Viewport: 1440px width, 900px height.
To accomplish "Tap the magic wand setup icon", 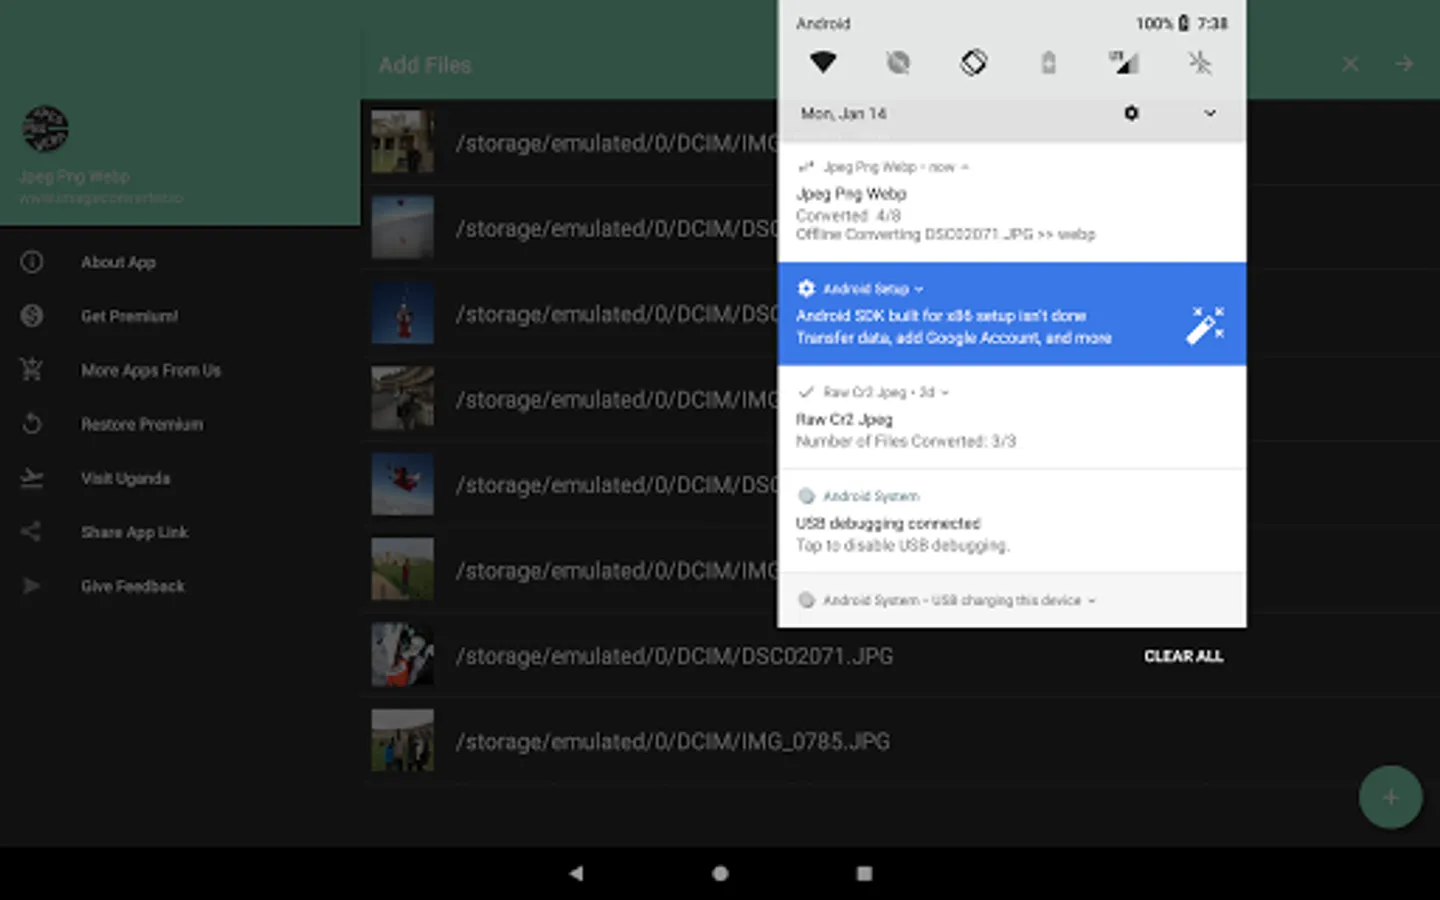I will (x=1204, y=326).
